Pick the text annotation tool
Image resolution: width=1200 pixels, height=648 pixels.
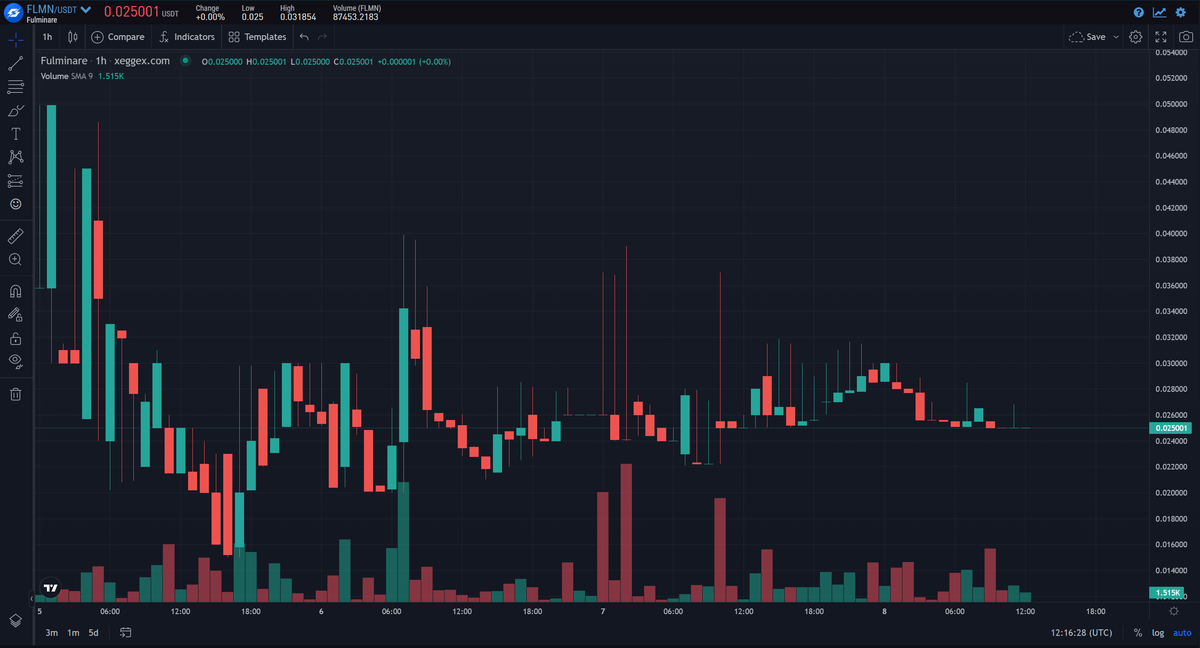point(15,133)
